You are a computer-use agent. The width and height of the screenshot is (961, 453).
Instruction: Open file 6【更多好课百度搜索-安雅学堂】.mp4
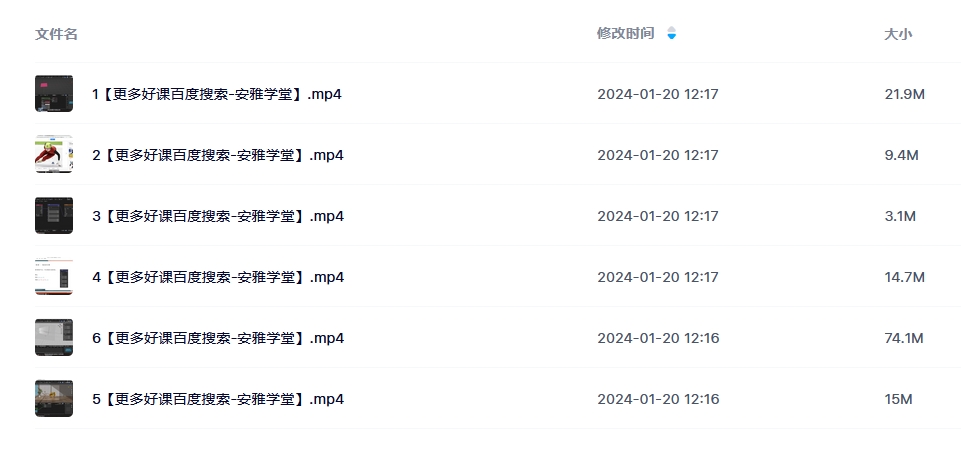click(218, 338)
